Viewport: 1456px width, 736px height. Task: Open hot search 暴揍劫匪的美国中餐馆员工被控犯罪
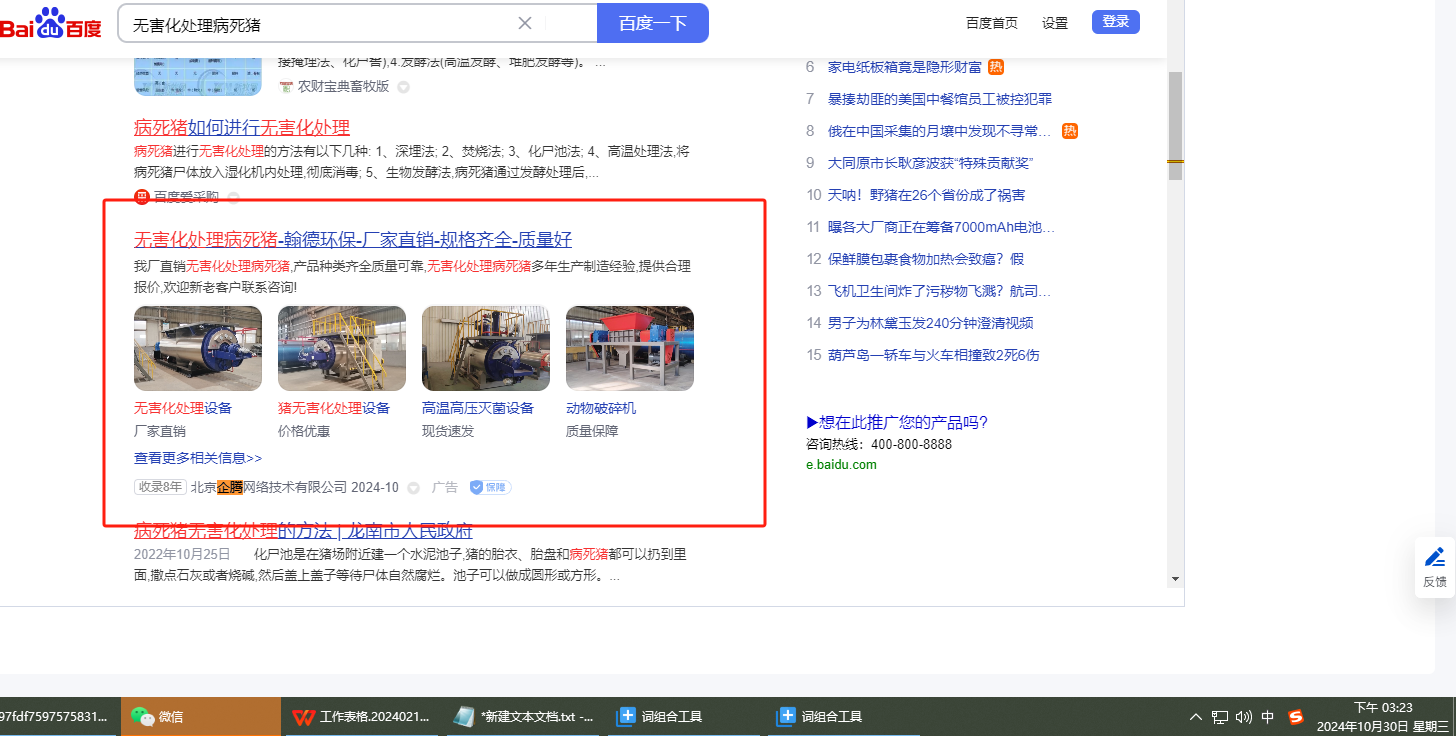[x=940, y=99]
